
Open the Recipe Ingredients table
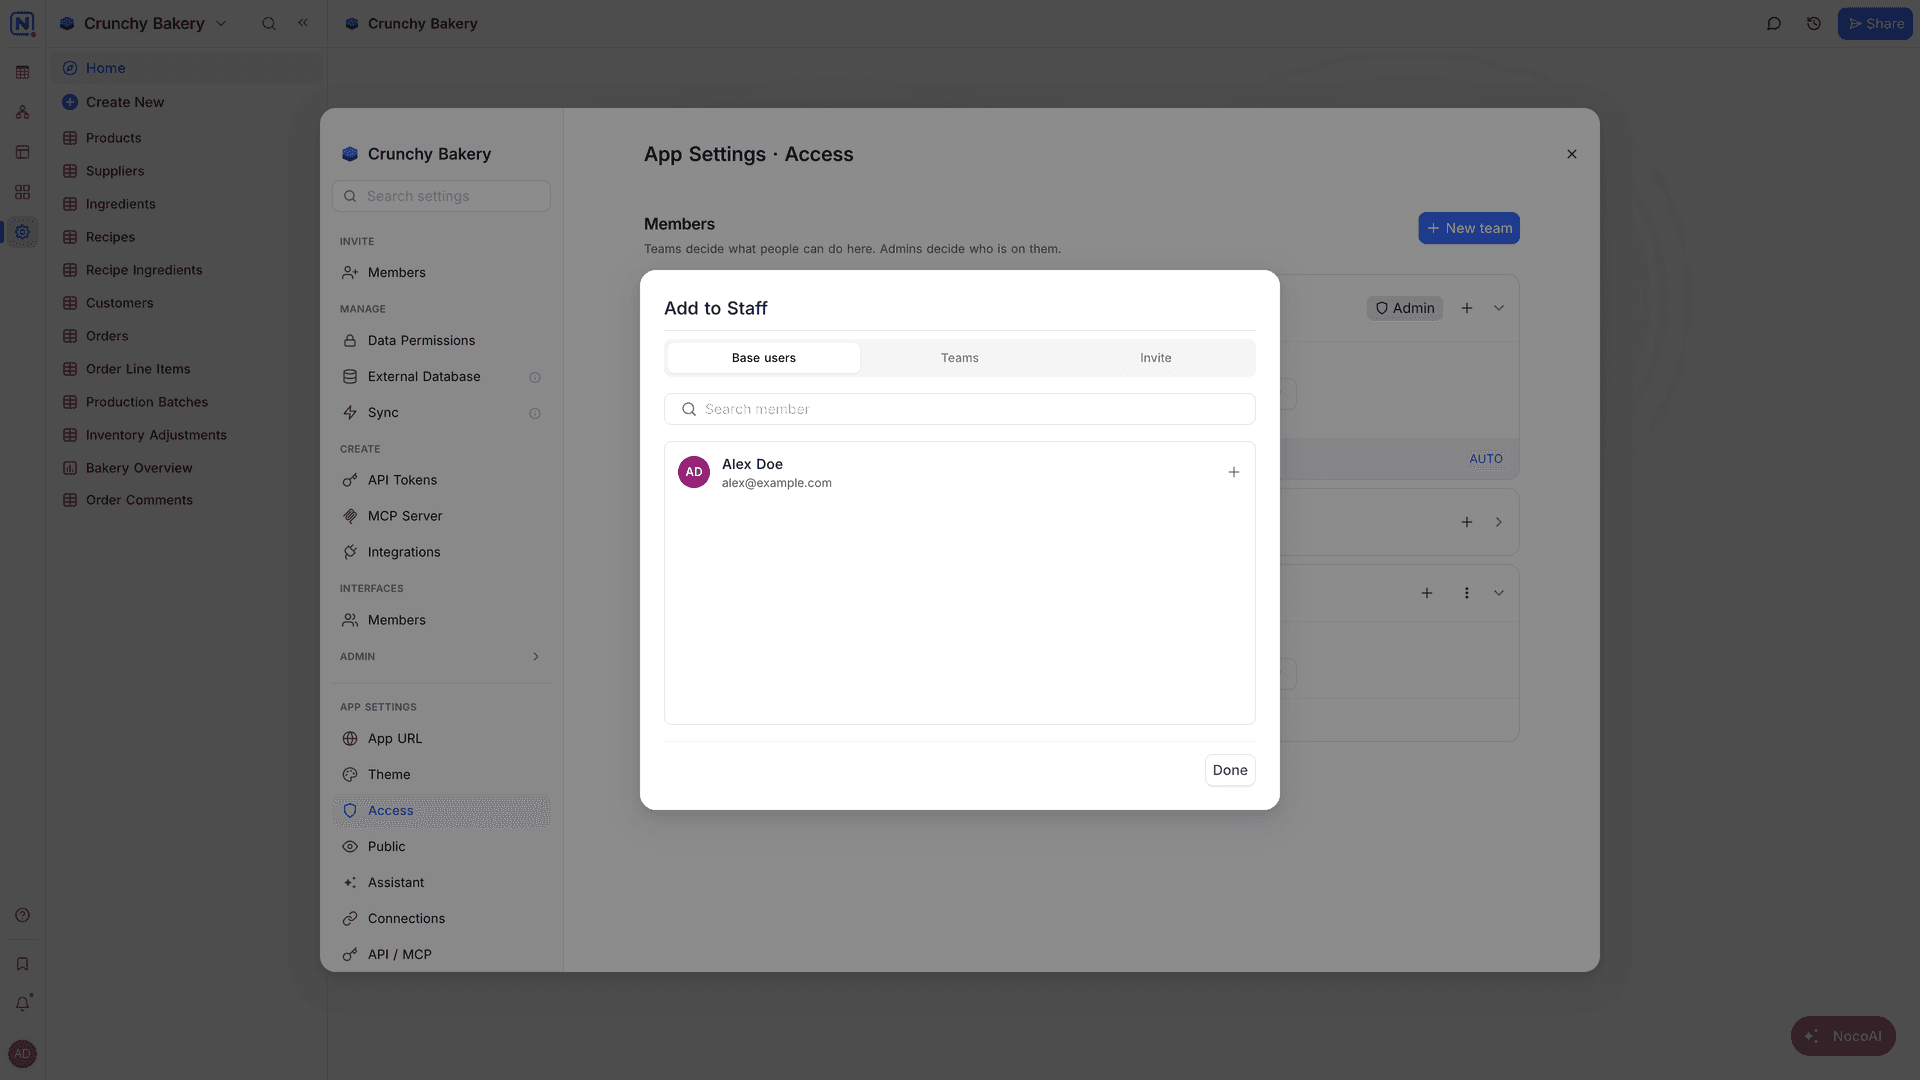click(x=186, y=270)
